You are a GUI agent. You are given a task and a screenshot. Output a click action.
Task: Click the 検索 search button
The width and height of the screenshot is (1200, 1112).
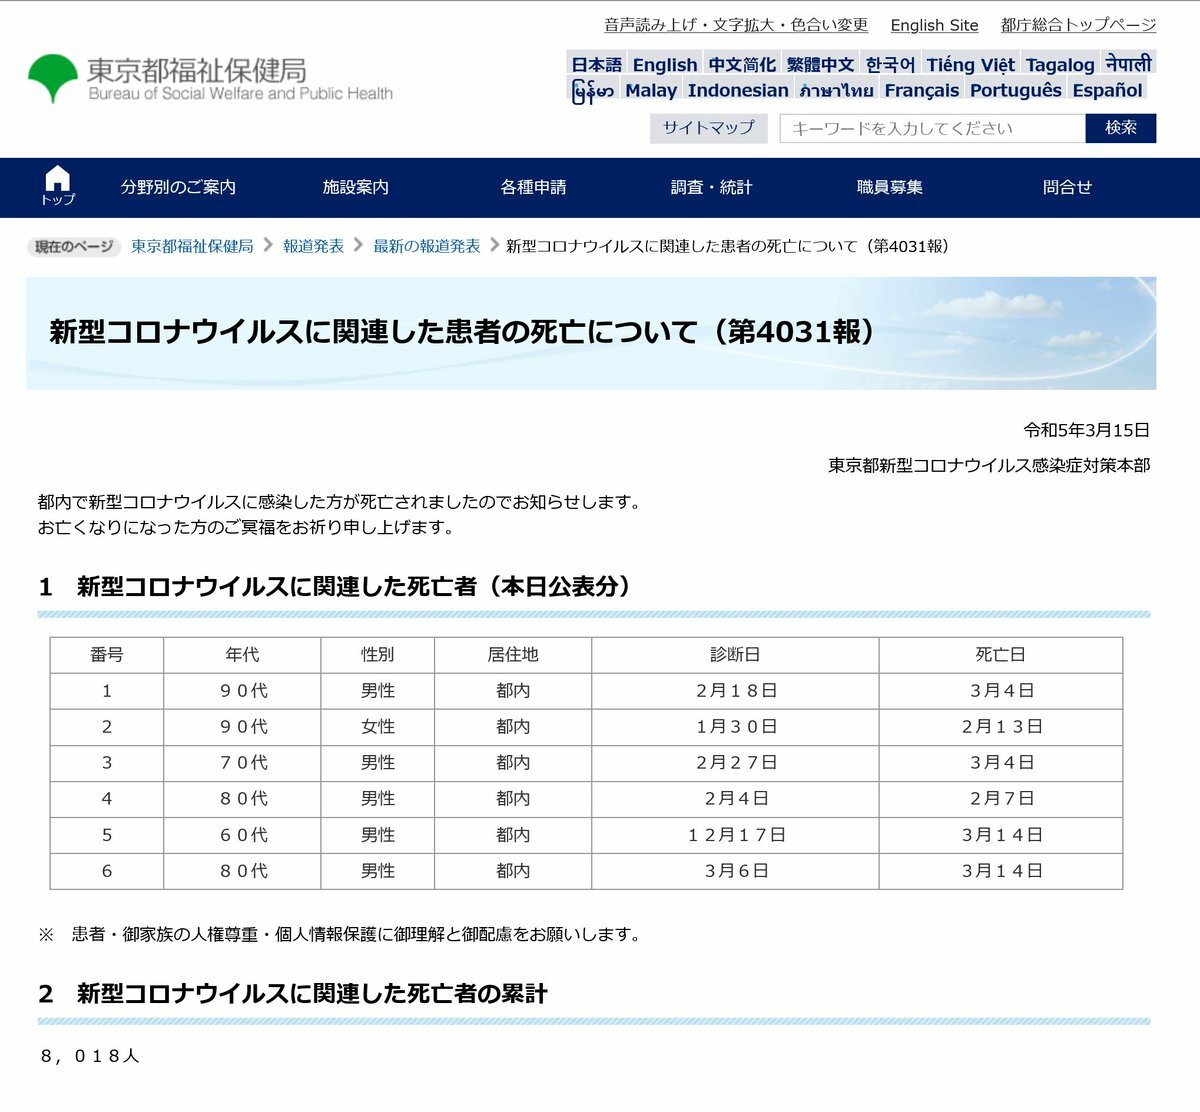click(x=1120, y=128)
